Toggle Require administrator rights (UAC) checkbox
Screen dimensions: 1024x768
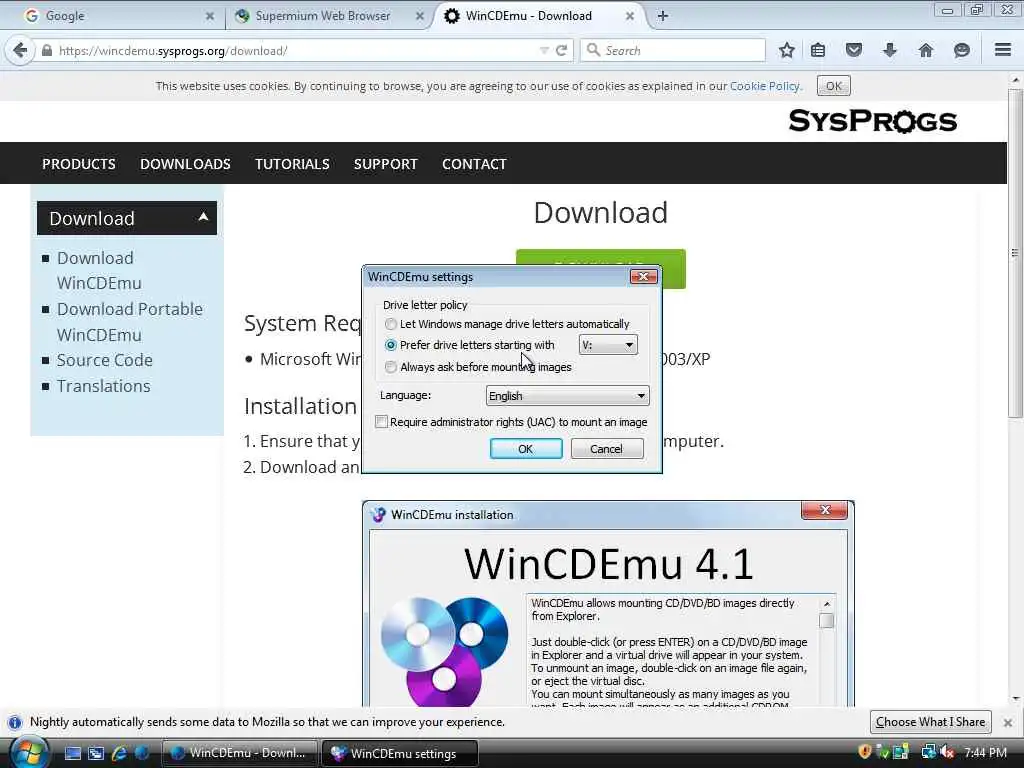[x=381, y=422]
